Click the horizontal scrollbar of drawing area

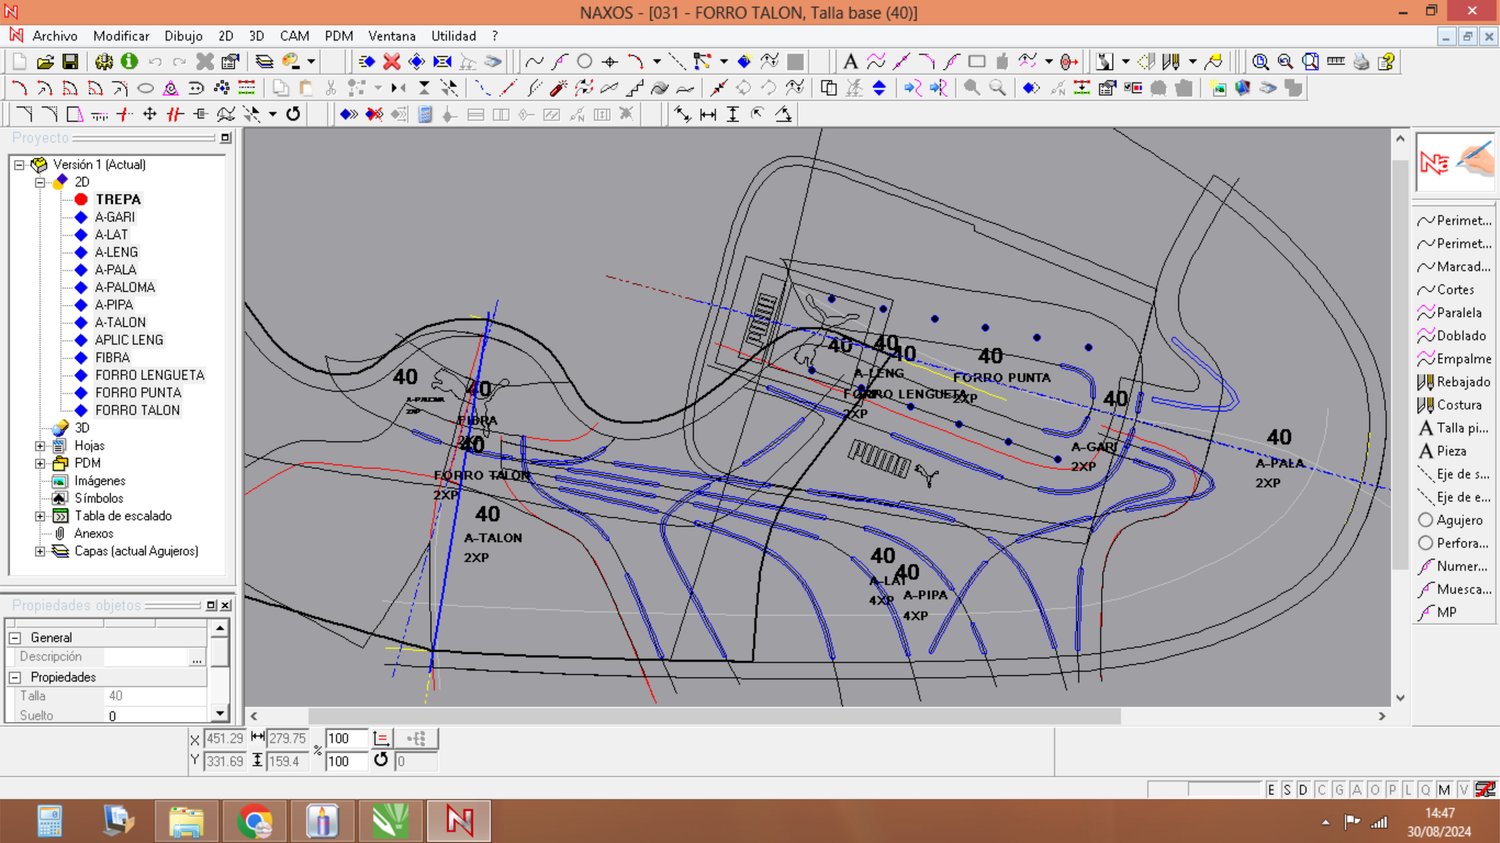(714, 717)
